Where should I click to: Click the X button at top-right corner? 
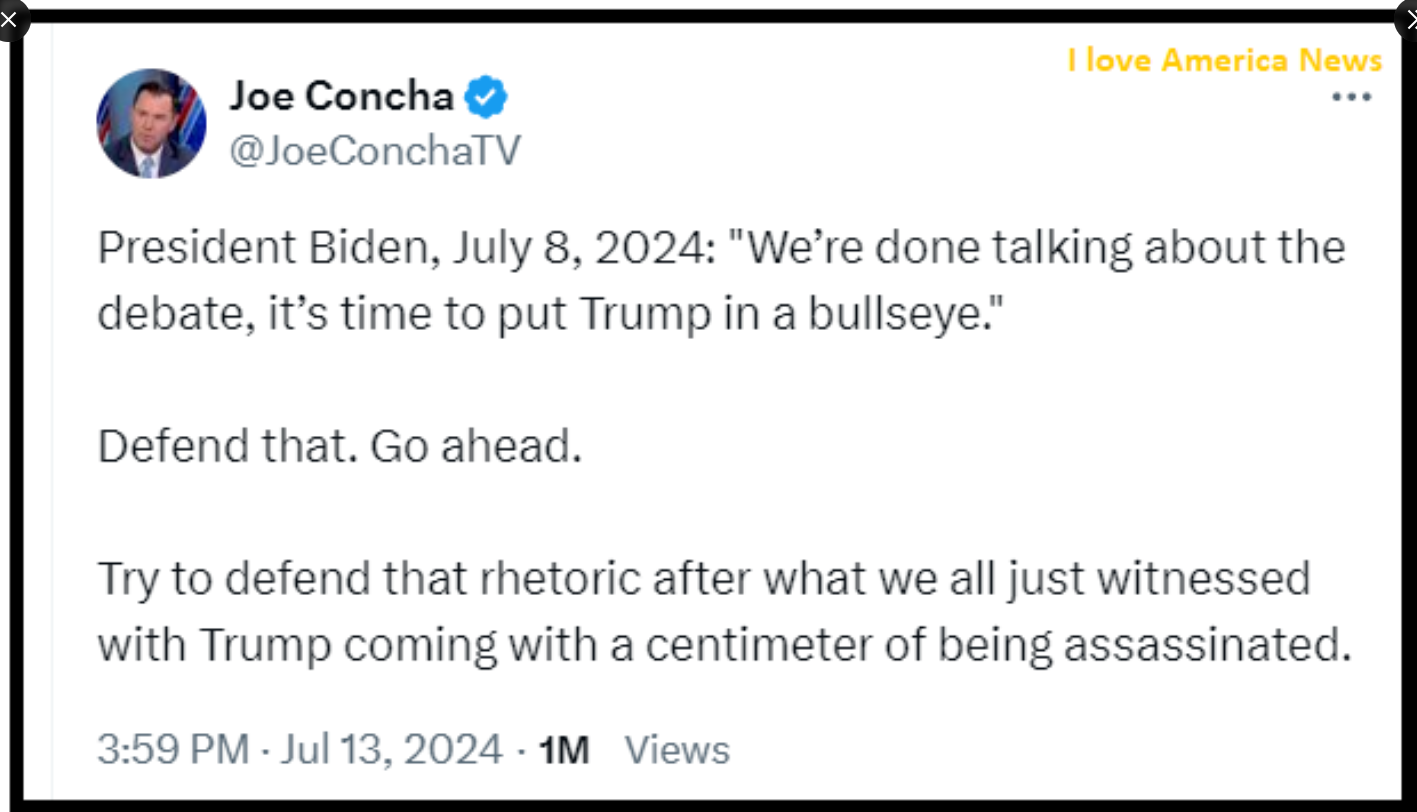click(1409, 19)
